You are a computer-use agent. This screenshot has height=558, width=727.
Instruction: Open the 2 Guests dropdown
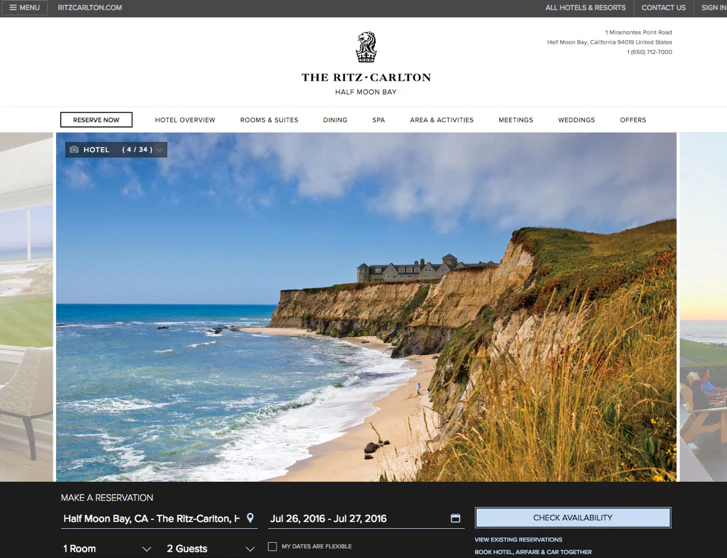210,549
